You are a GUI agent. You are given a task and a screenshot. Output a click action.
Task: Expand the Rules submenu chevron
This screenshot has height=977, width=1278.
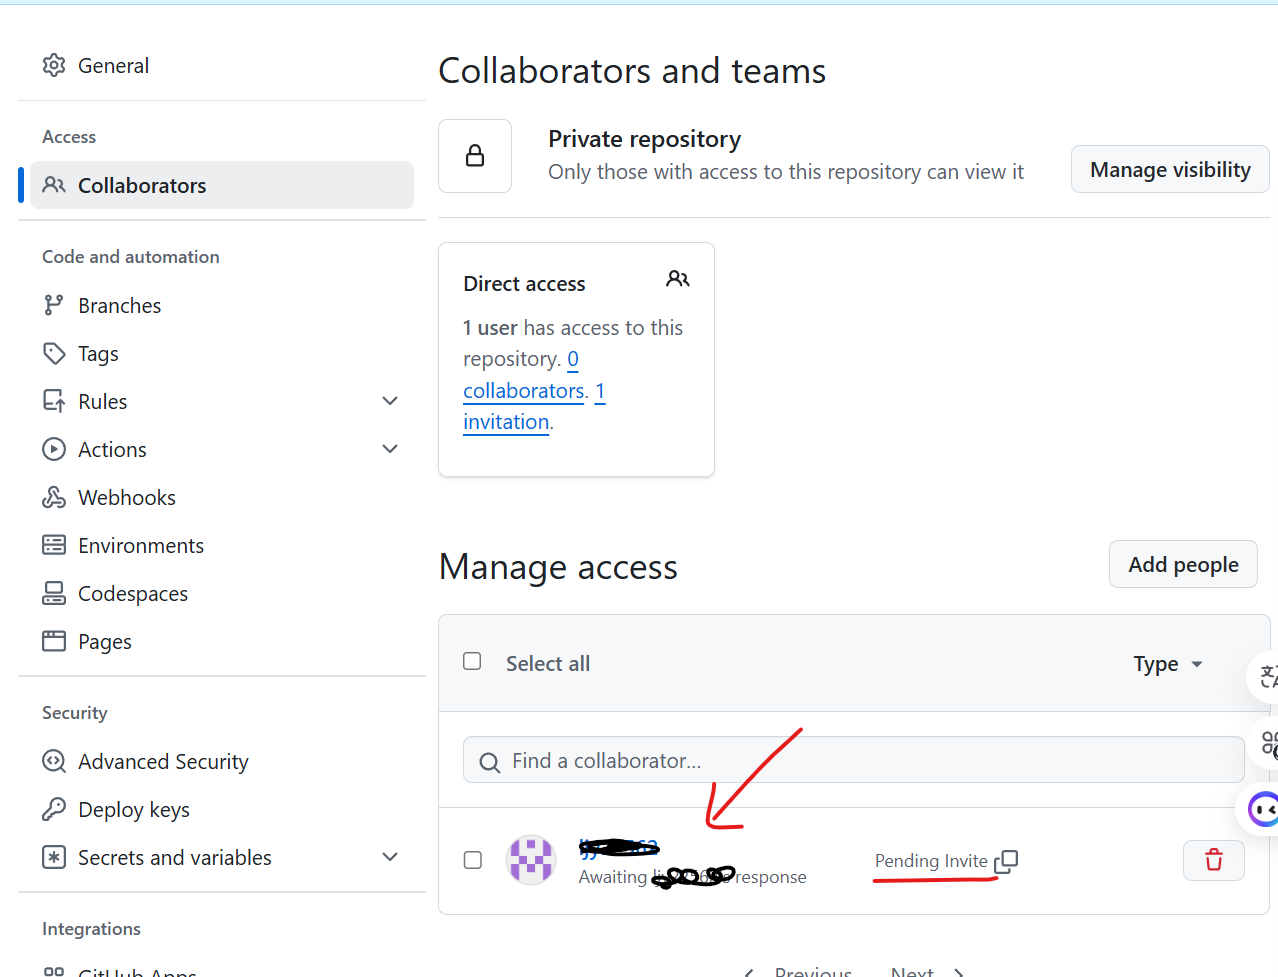390,401
